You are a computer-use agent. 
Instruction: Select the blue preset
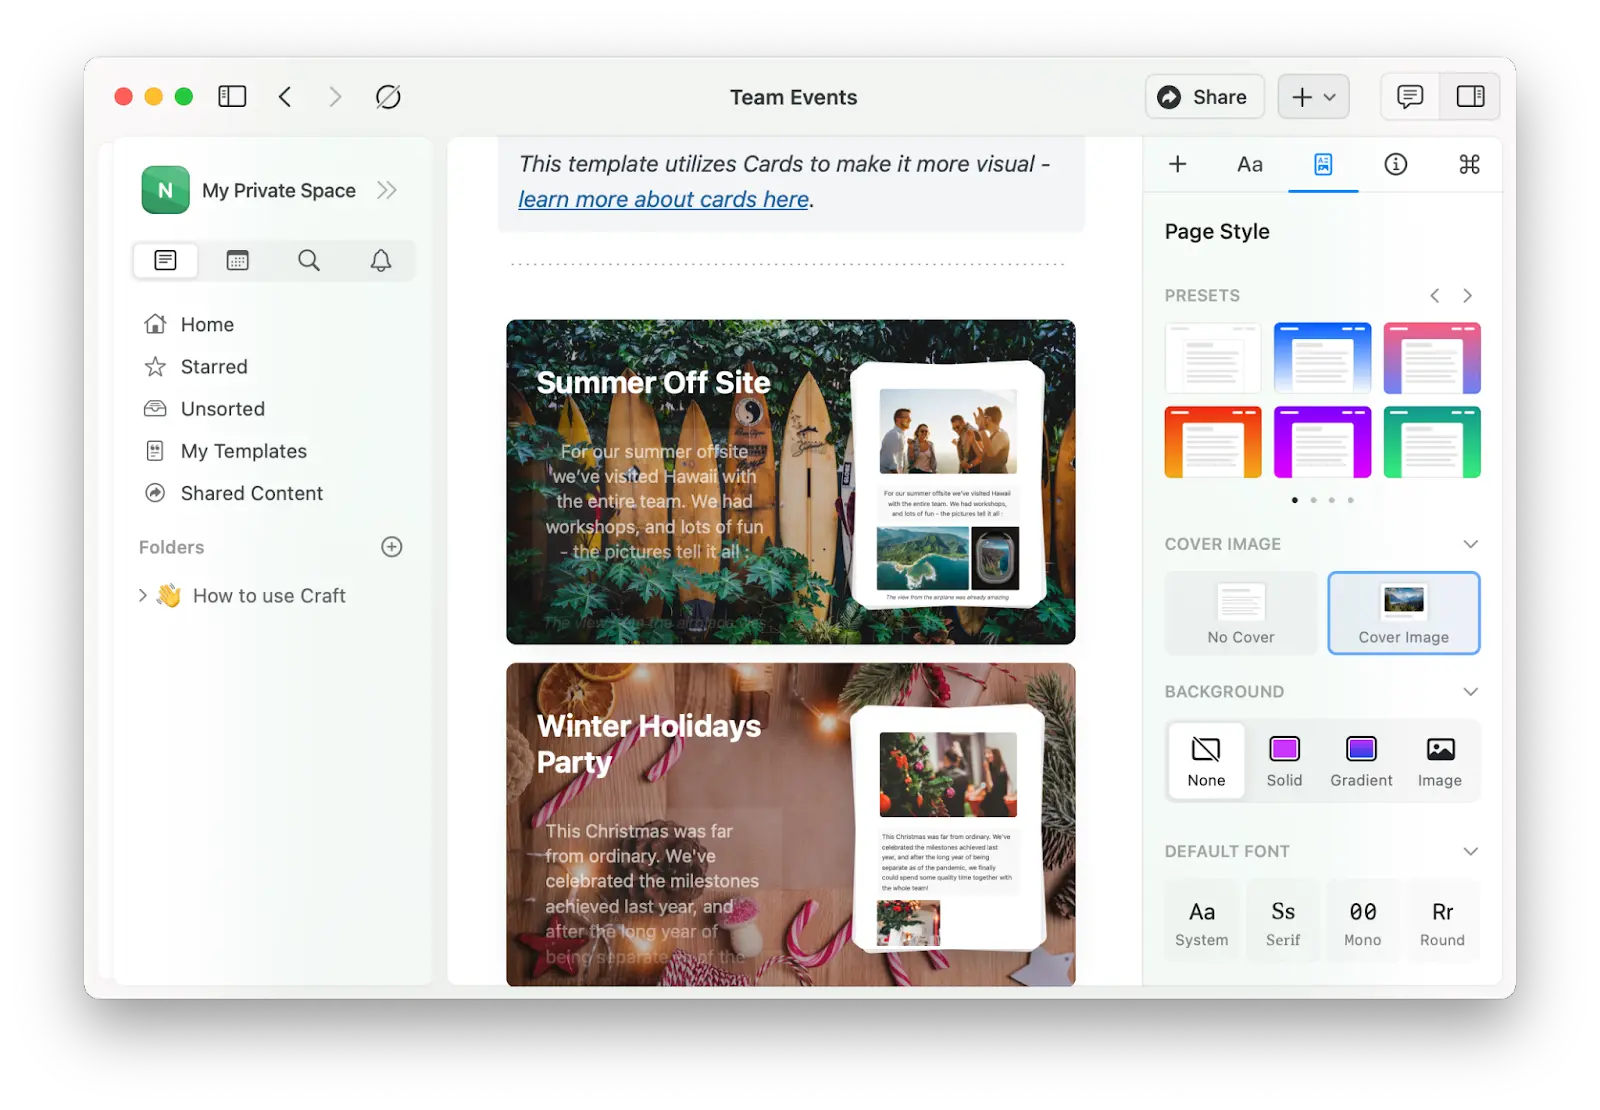(1322, 358)
